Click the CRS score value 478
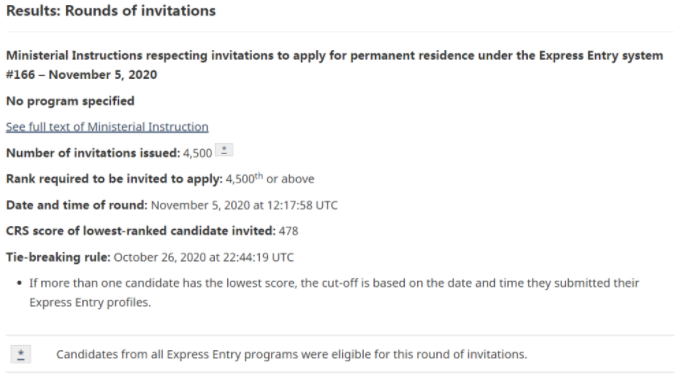692x376 pixels. point(289,231)
